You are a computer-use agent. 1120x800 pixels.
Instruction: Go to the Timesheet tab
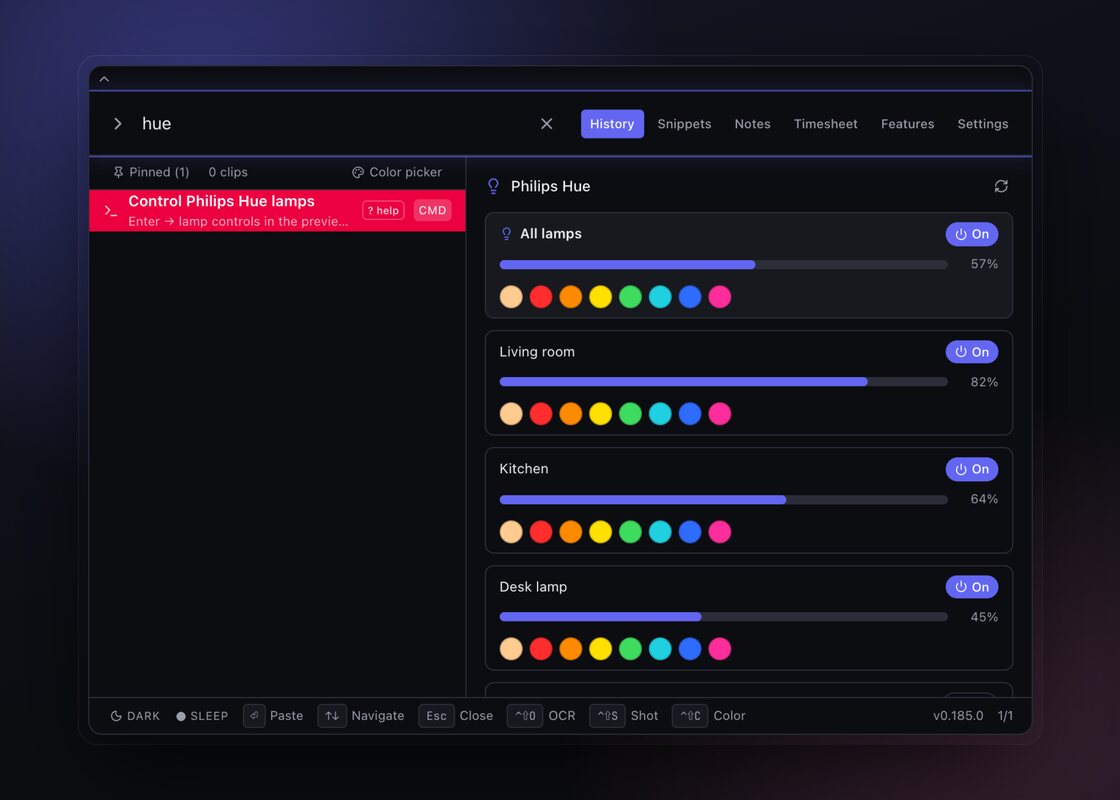pyautogui.click(x=826, y=124)
